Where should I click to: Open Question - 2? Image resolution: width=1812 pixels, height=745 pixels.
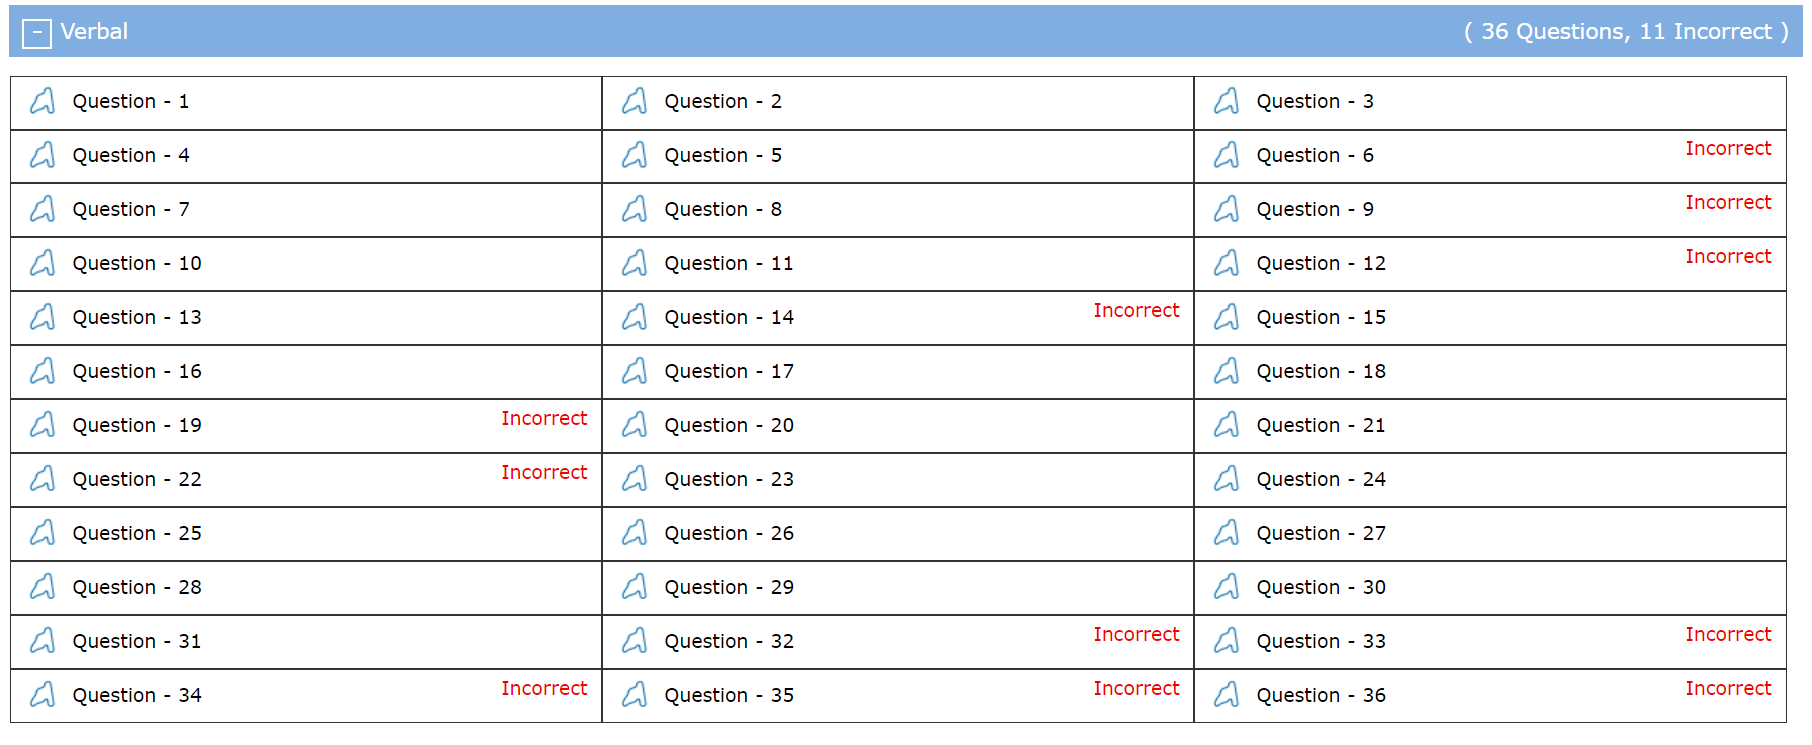pos(724,101)
